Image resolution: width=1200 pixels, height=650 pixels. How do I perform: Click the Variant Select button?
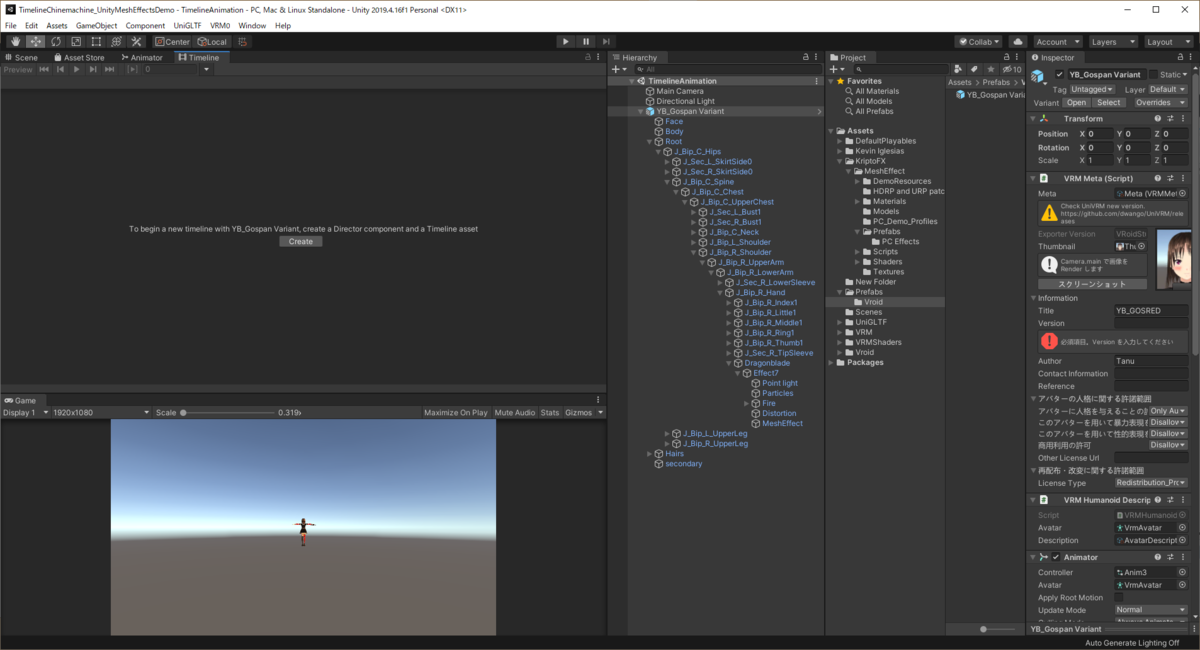pyautogui.click(x=1108, y=102)
